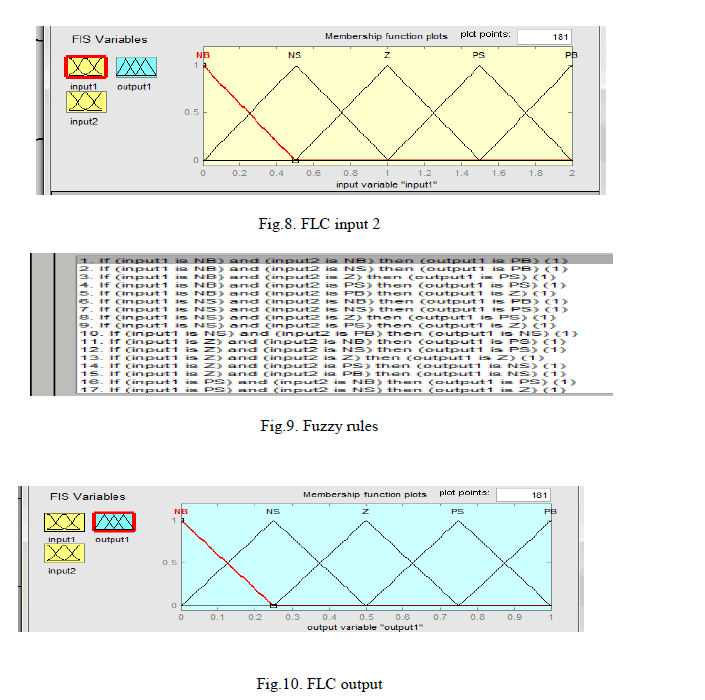Select output1 icon in the upper FIS Variables panel
705x700 pixels.
(x=136, y=67)
